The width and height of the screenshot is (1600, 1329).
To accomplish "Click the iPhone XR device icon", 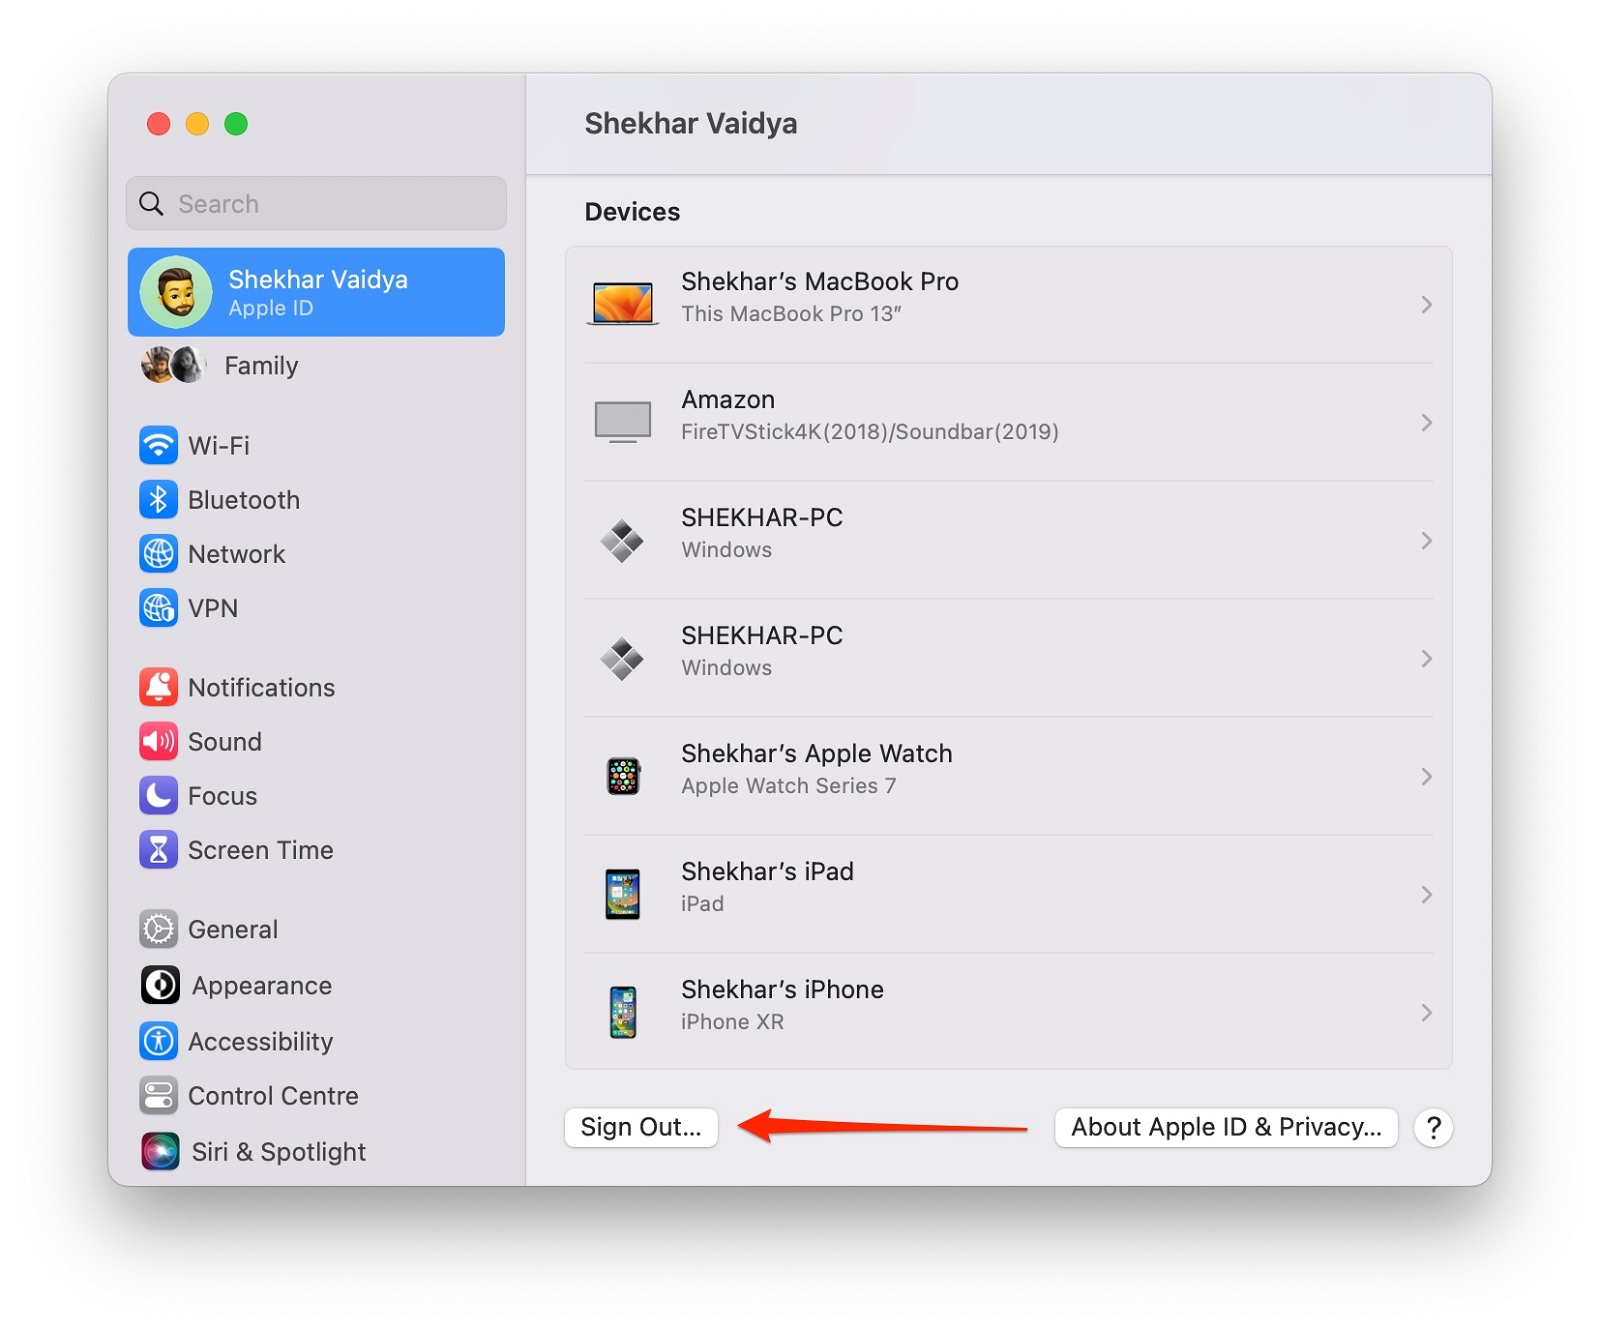I will coord(623,1012).
